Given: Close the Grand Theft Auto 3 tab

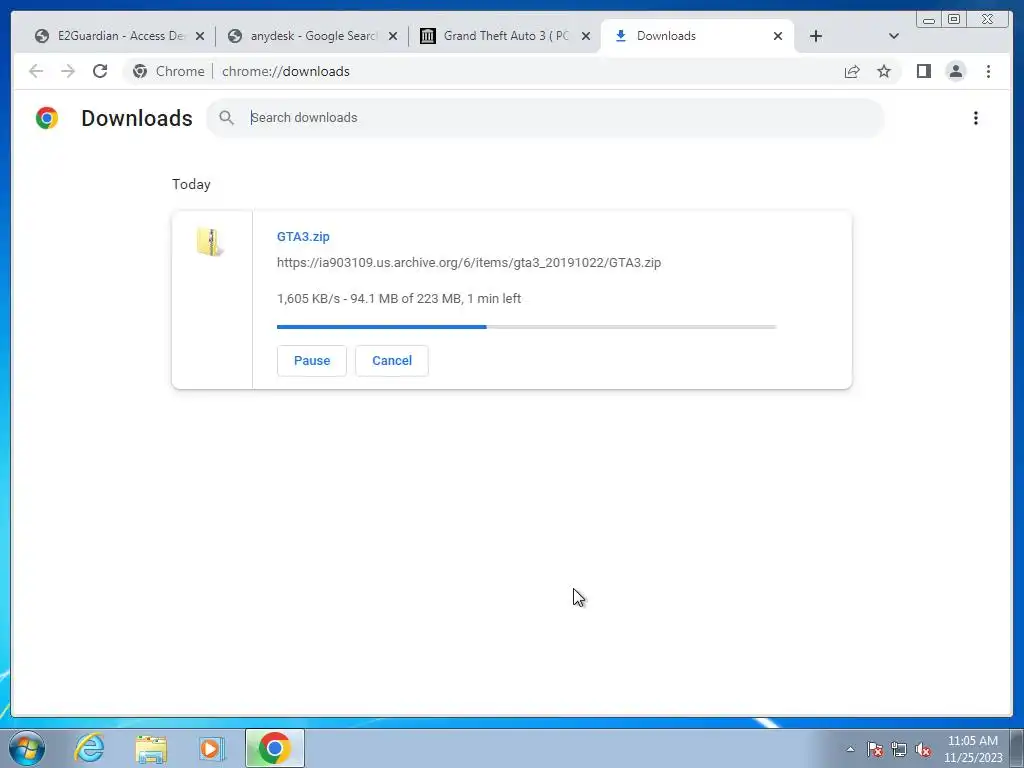Looking at the screenshot, I should coord(586,37).
